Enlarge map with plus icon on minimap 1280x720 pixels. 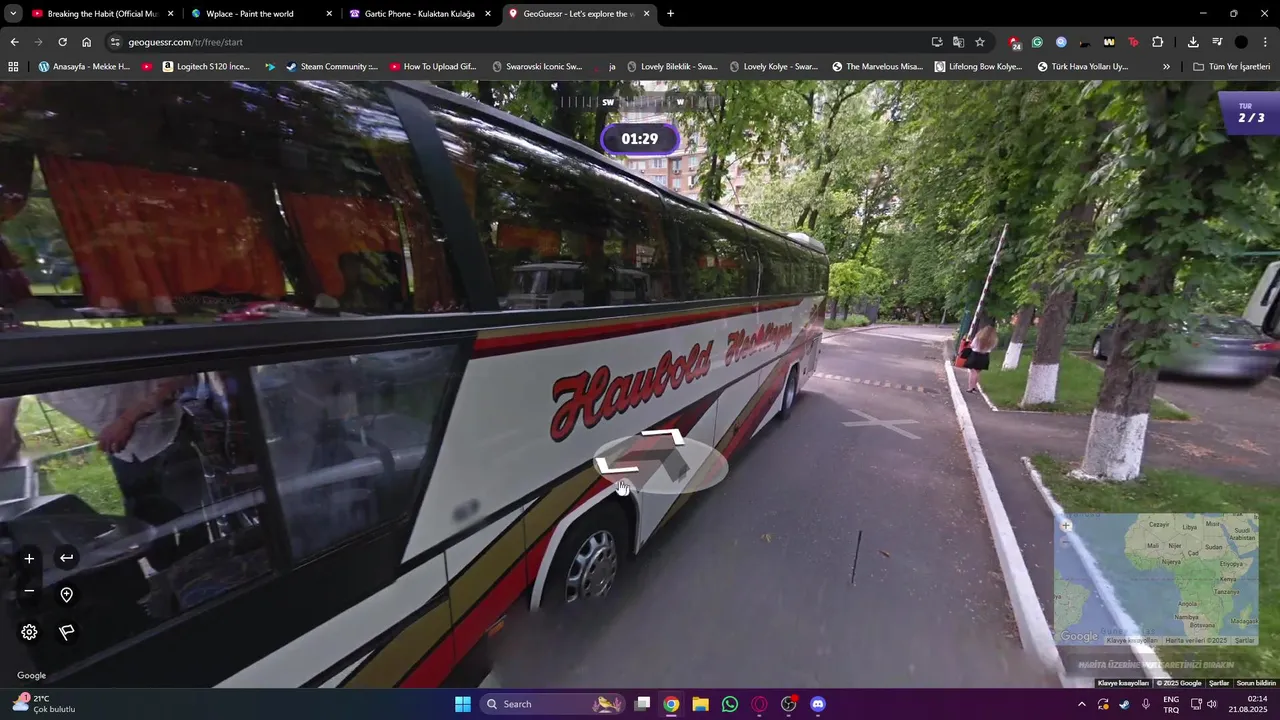coord(1066,526)
